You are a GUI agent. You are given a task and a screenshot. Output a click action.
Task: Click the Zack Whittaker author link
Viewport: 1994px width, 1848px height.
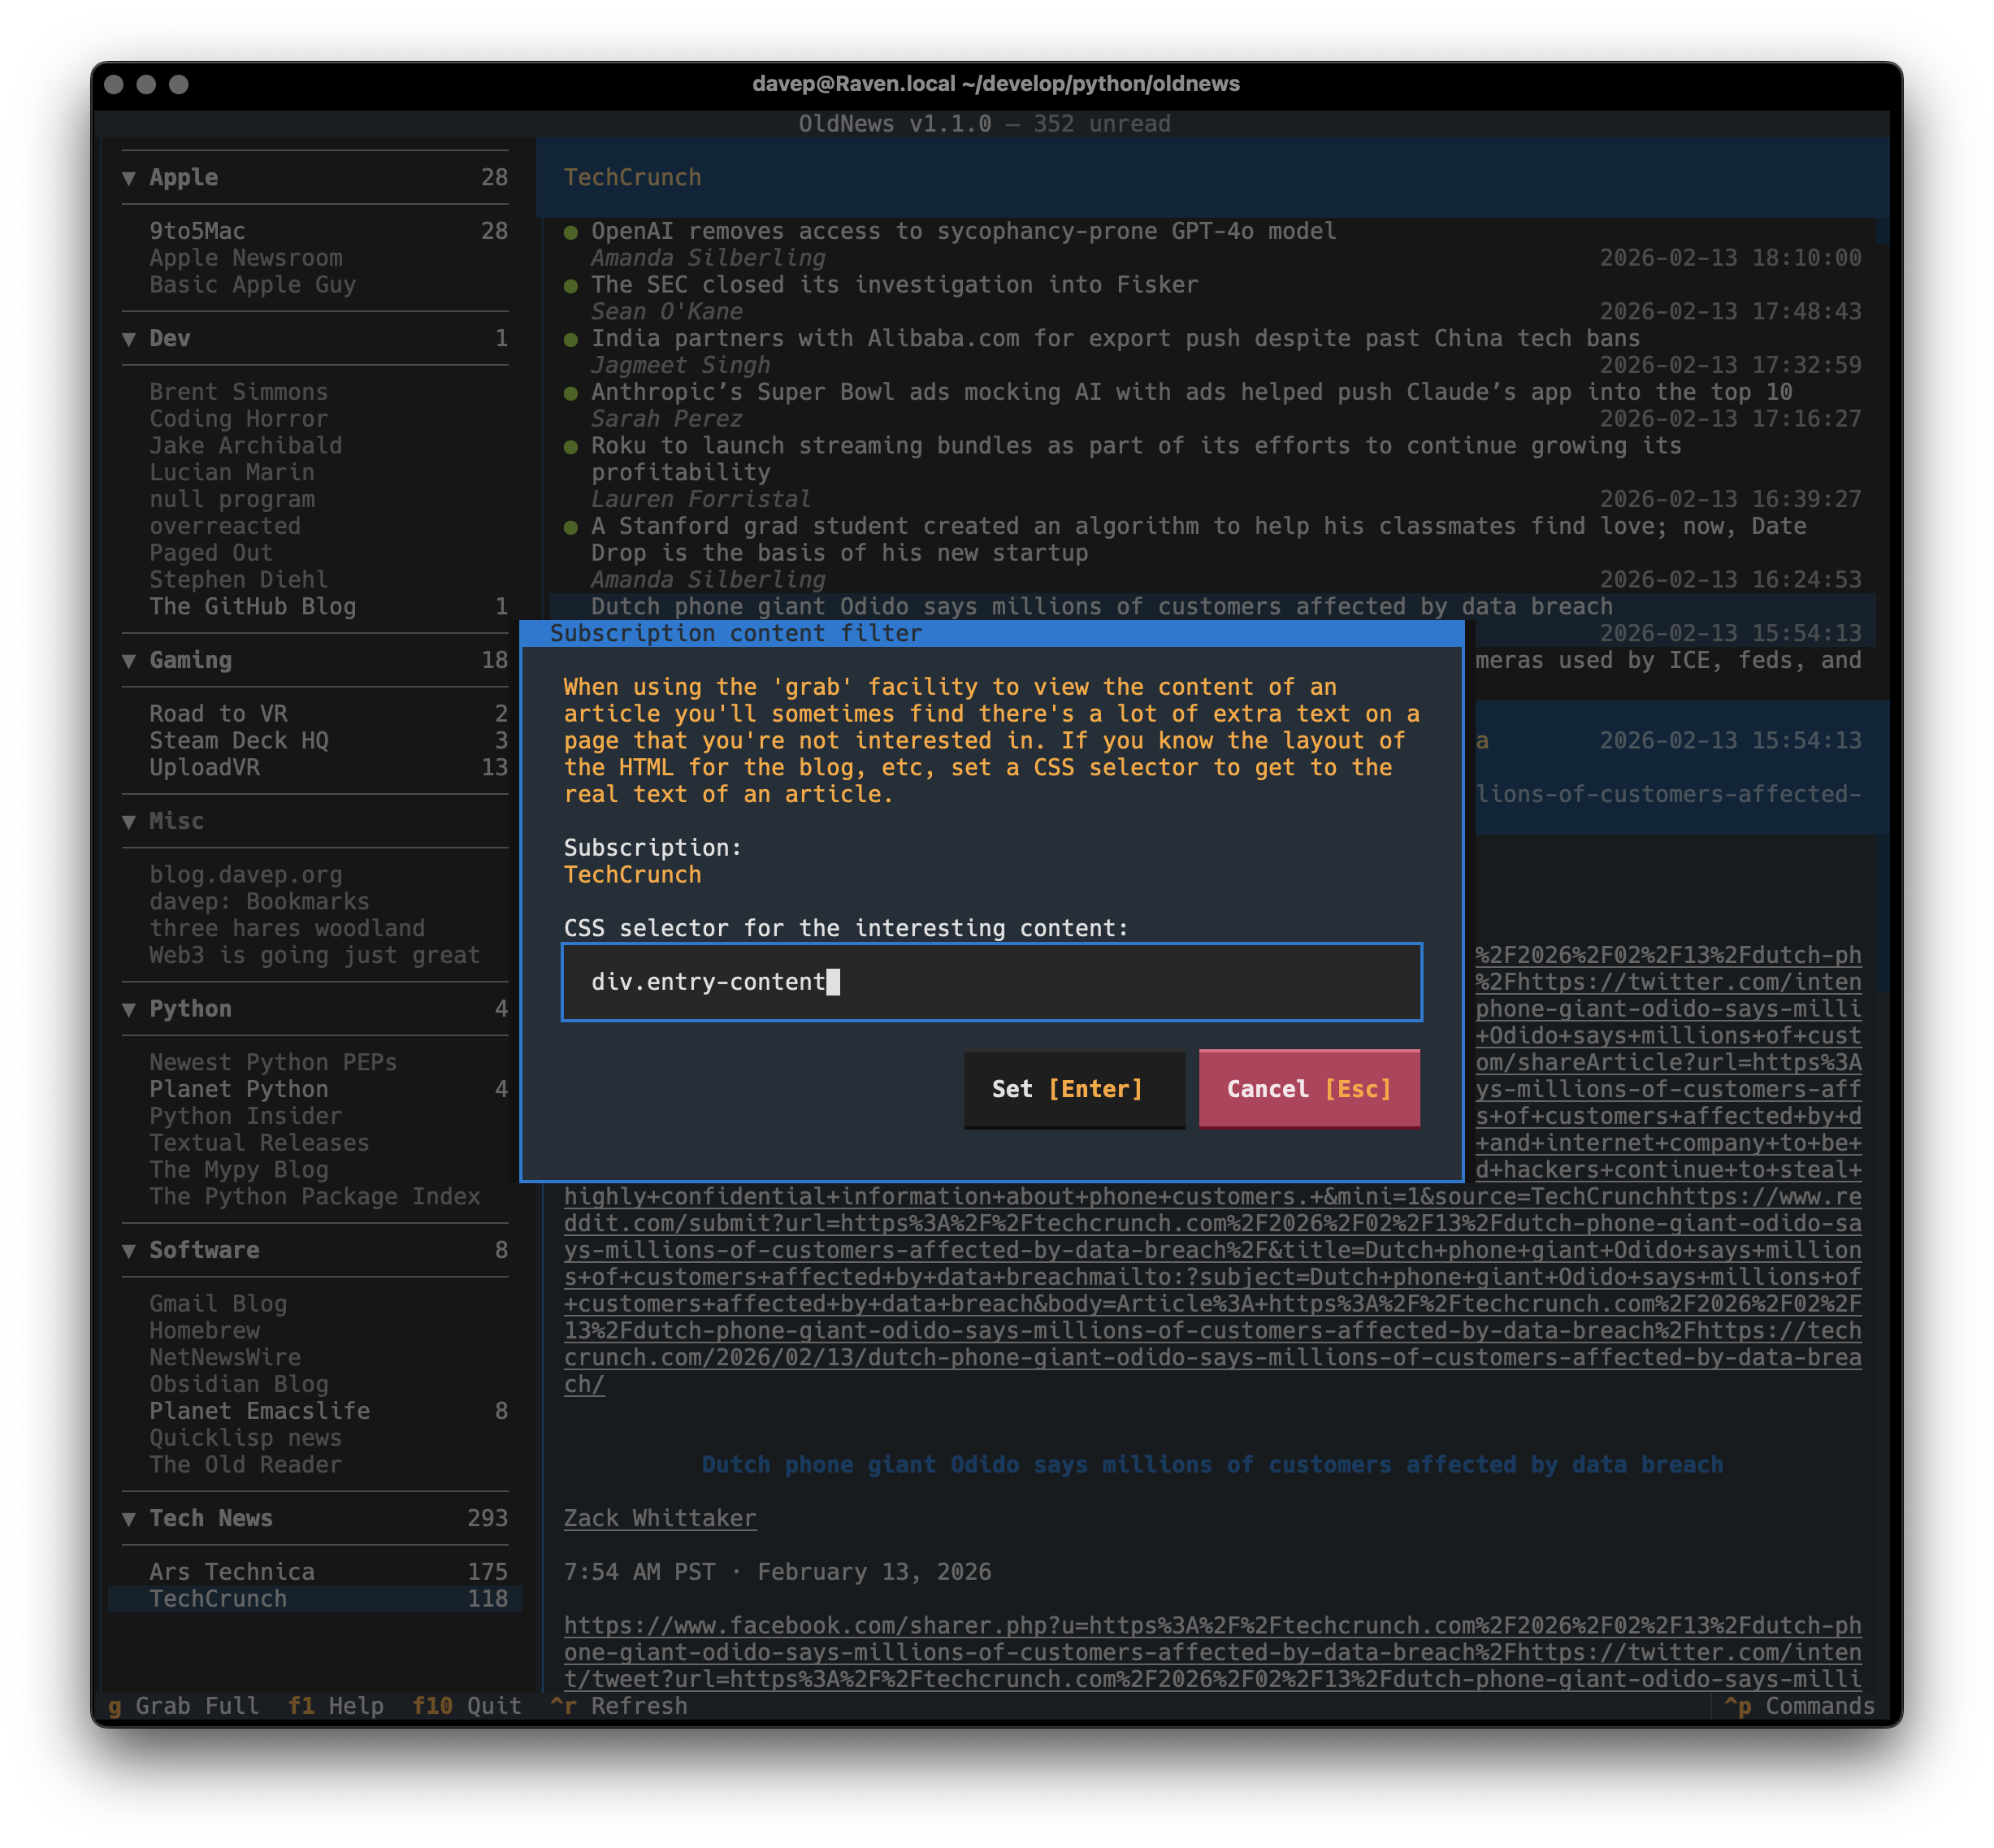659,1518
